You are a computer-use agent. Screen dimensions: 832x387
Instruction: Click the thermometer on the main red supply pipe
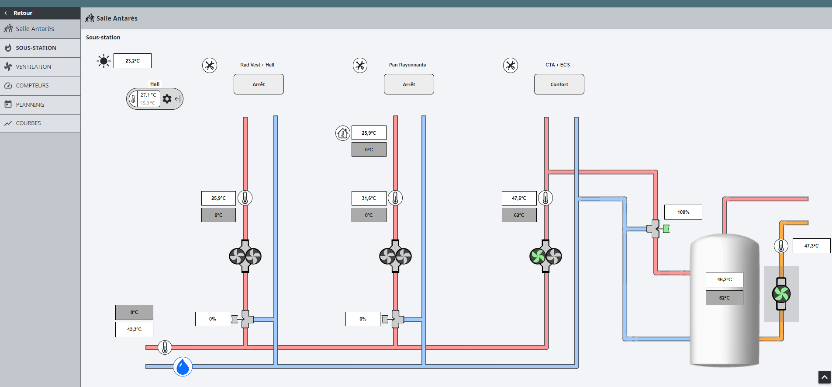(165, 348)
